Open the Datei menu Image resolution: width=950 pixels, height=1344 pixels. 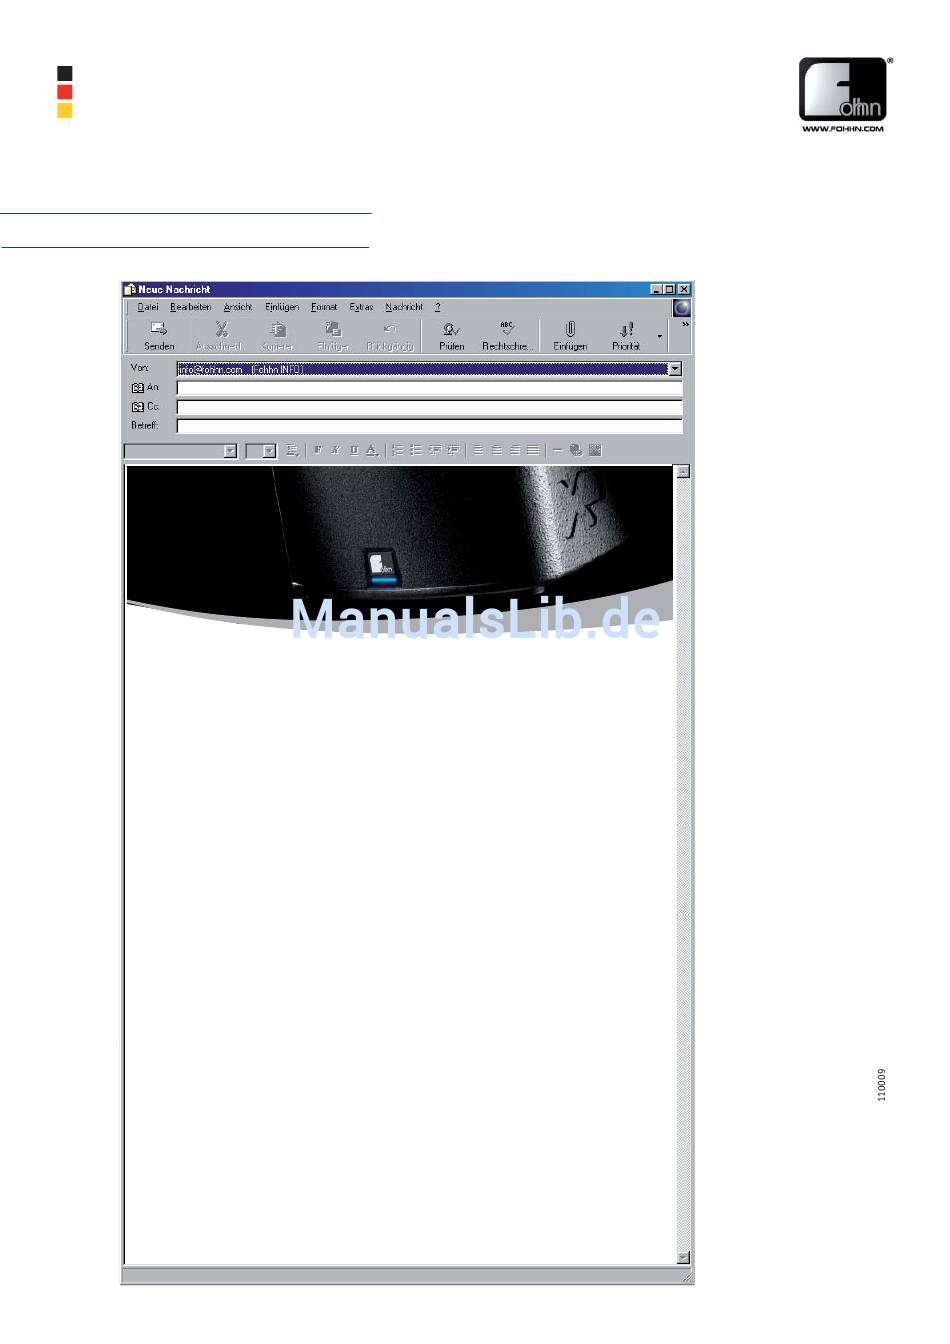tap(148, 307)
